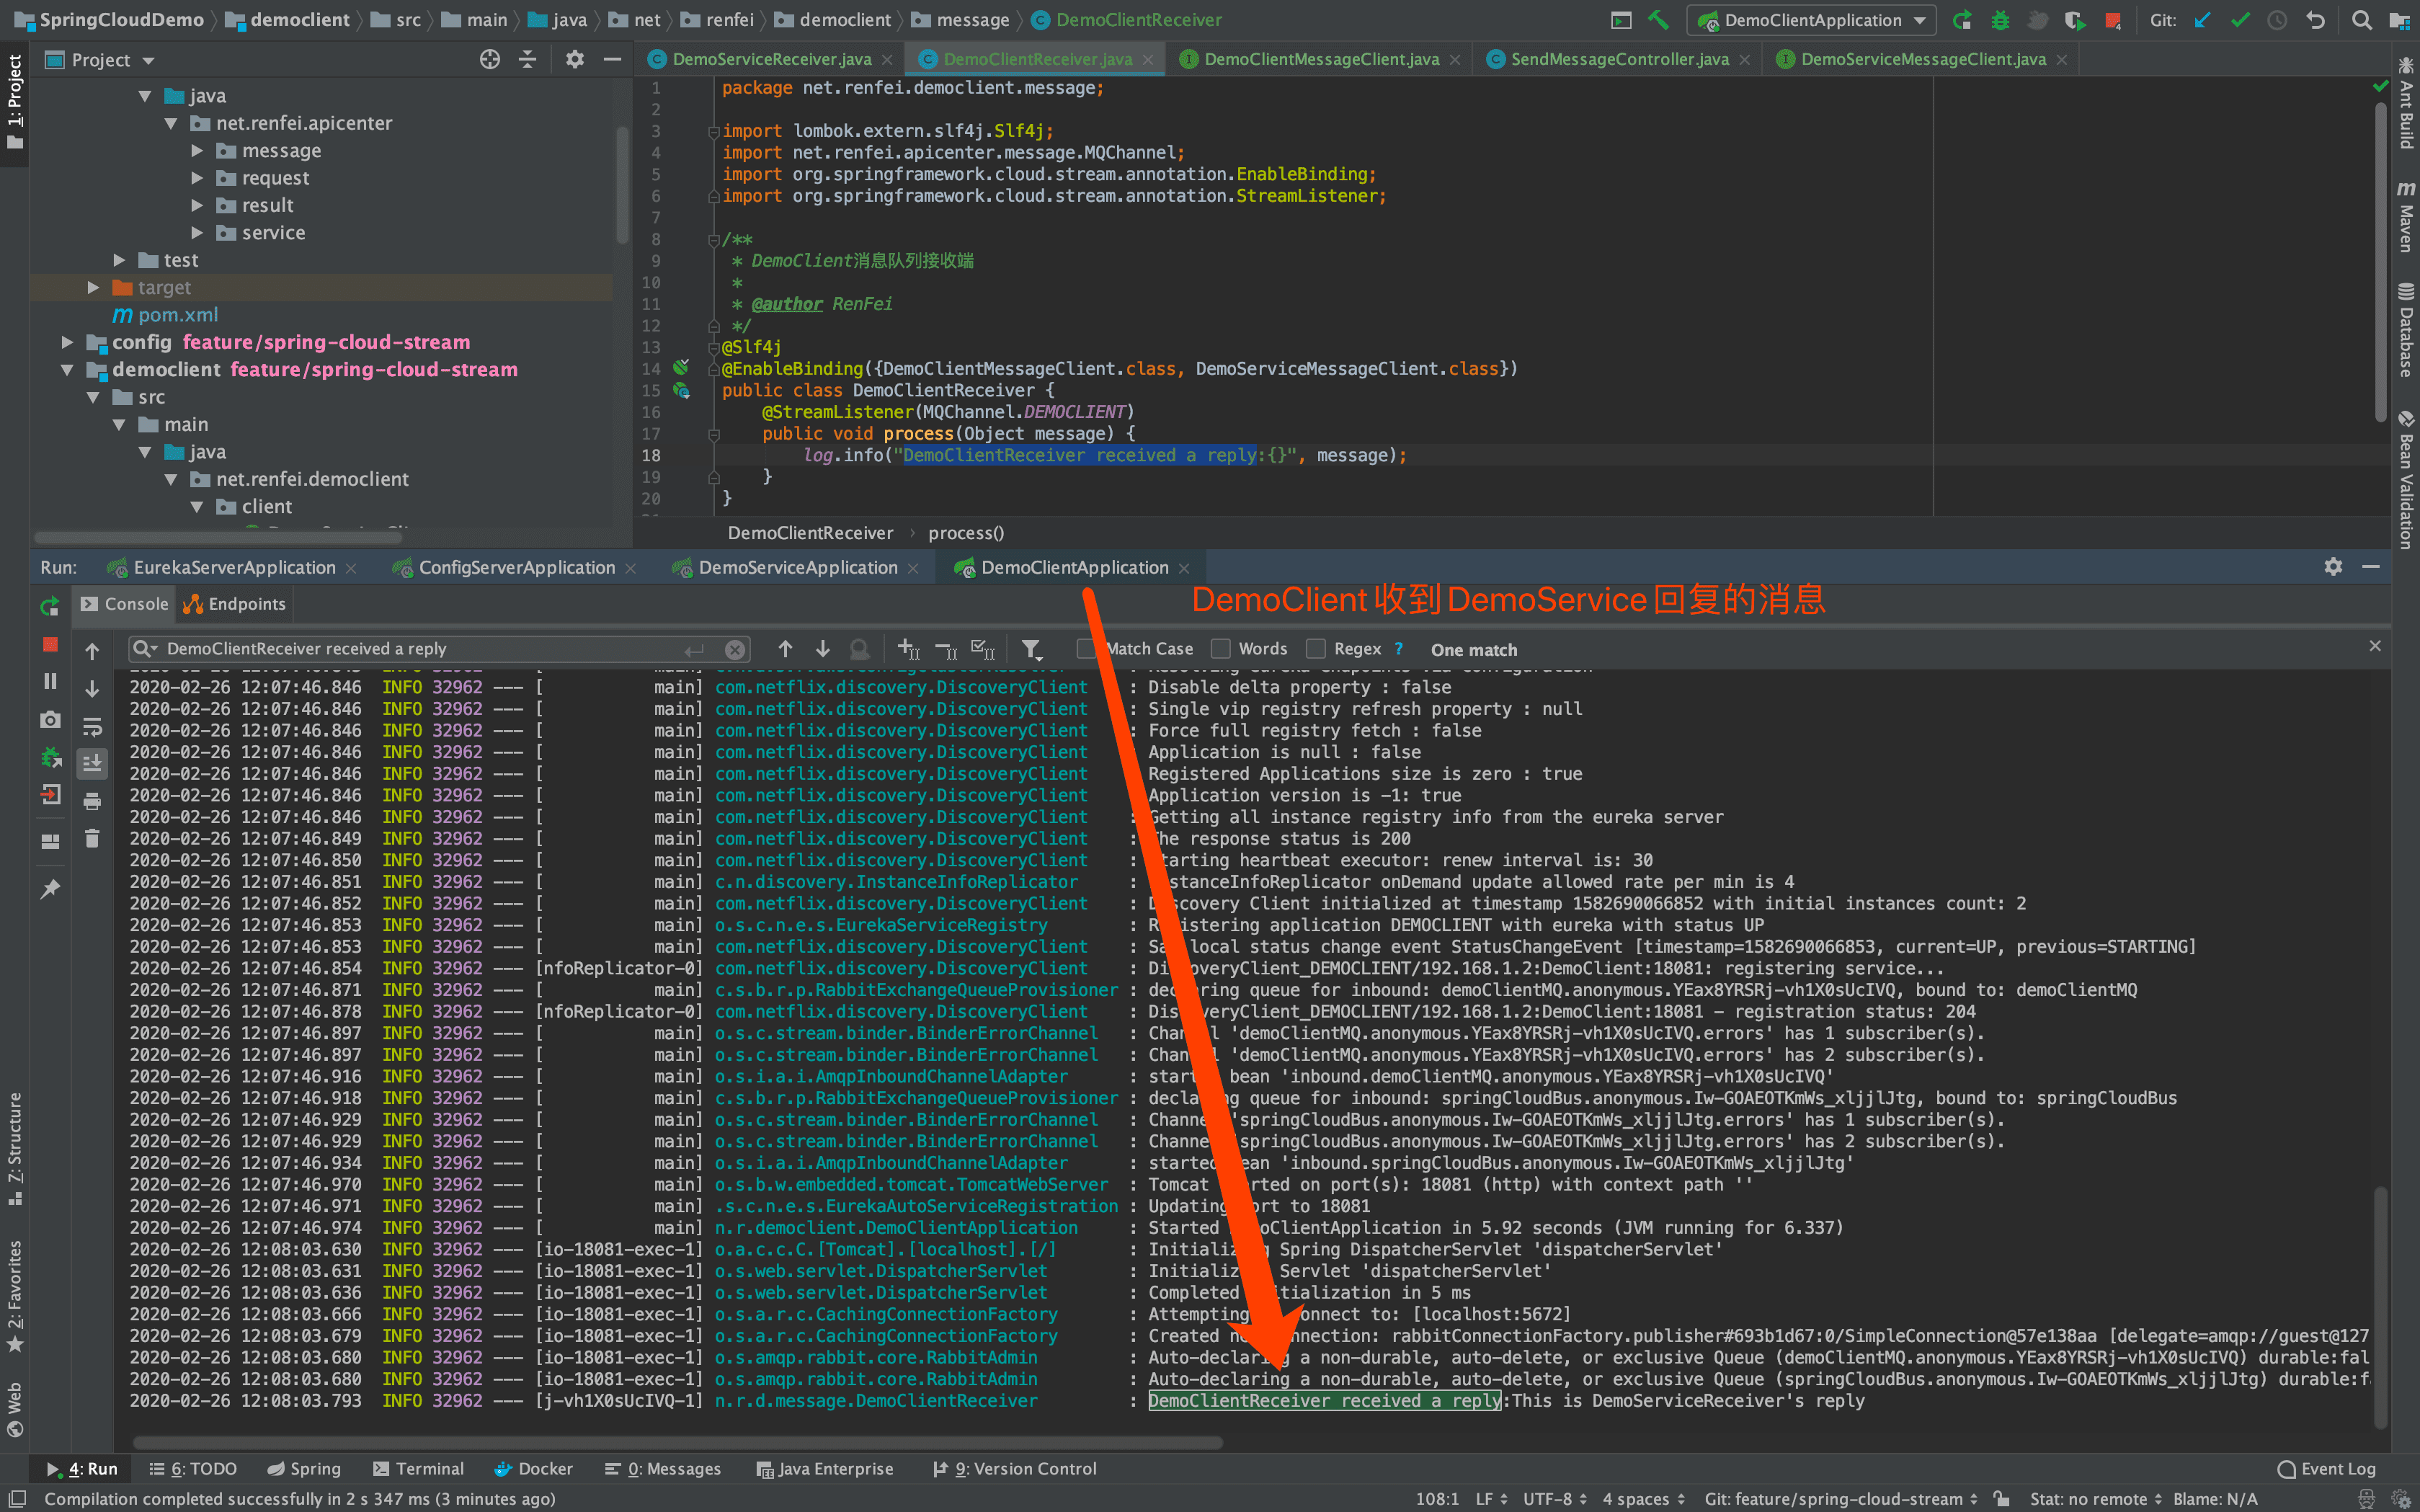This screenshot has height=1512, width=2420.
Task: Click process() in the breadcrumb bar
Action: [x=965, y=533]
